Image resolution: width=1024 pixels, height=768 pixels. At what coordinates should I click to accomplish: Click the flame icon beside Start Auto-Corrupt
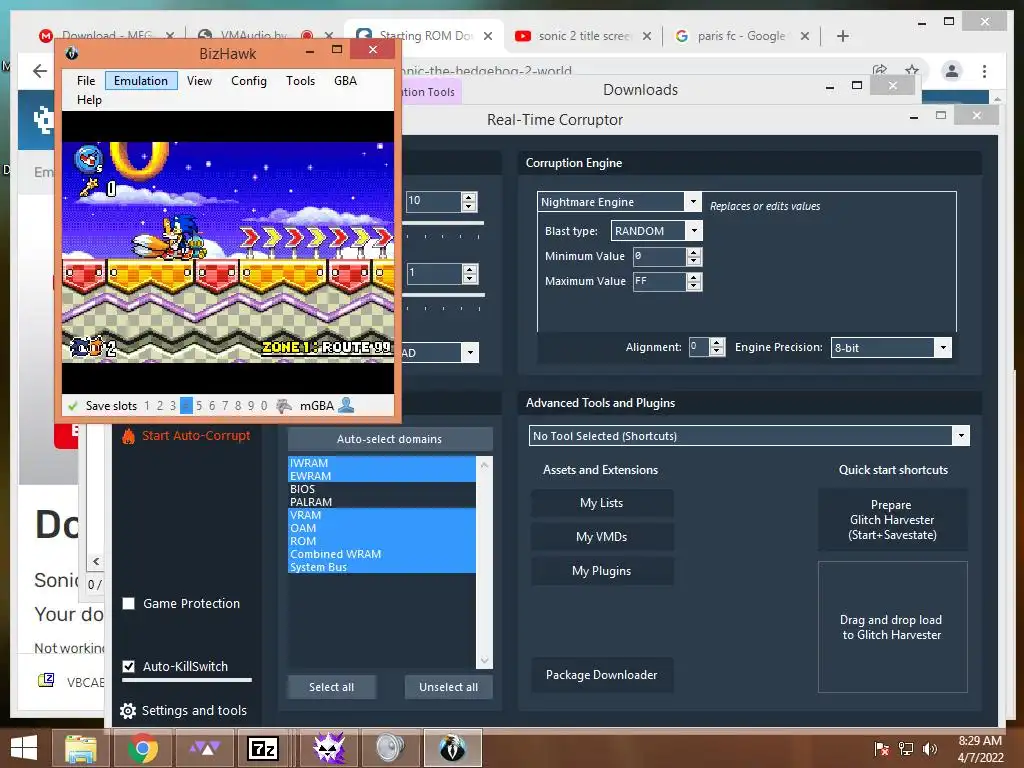tap(129, 436)
